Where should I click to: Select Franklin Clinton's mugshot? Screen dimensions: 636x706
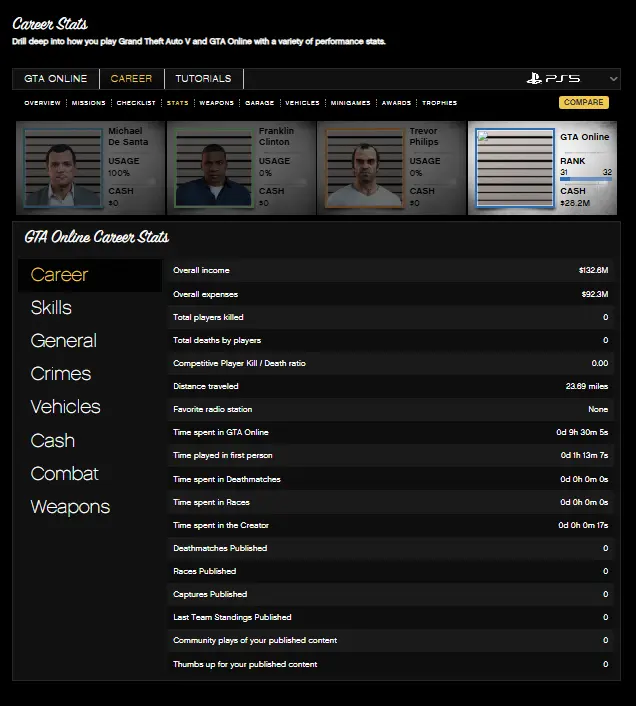point(211,168)
